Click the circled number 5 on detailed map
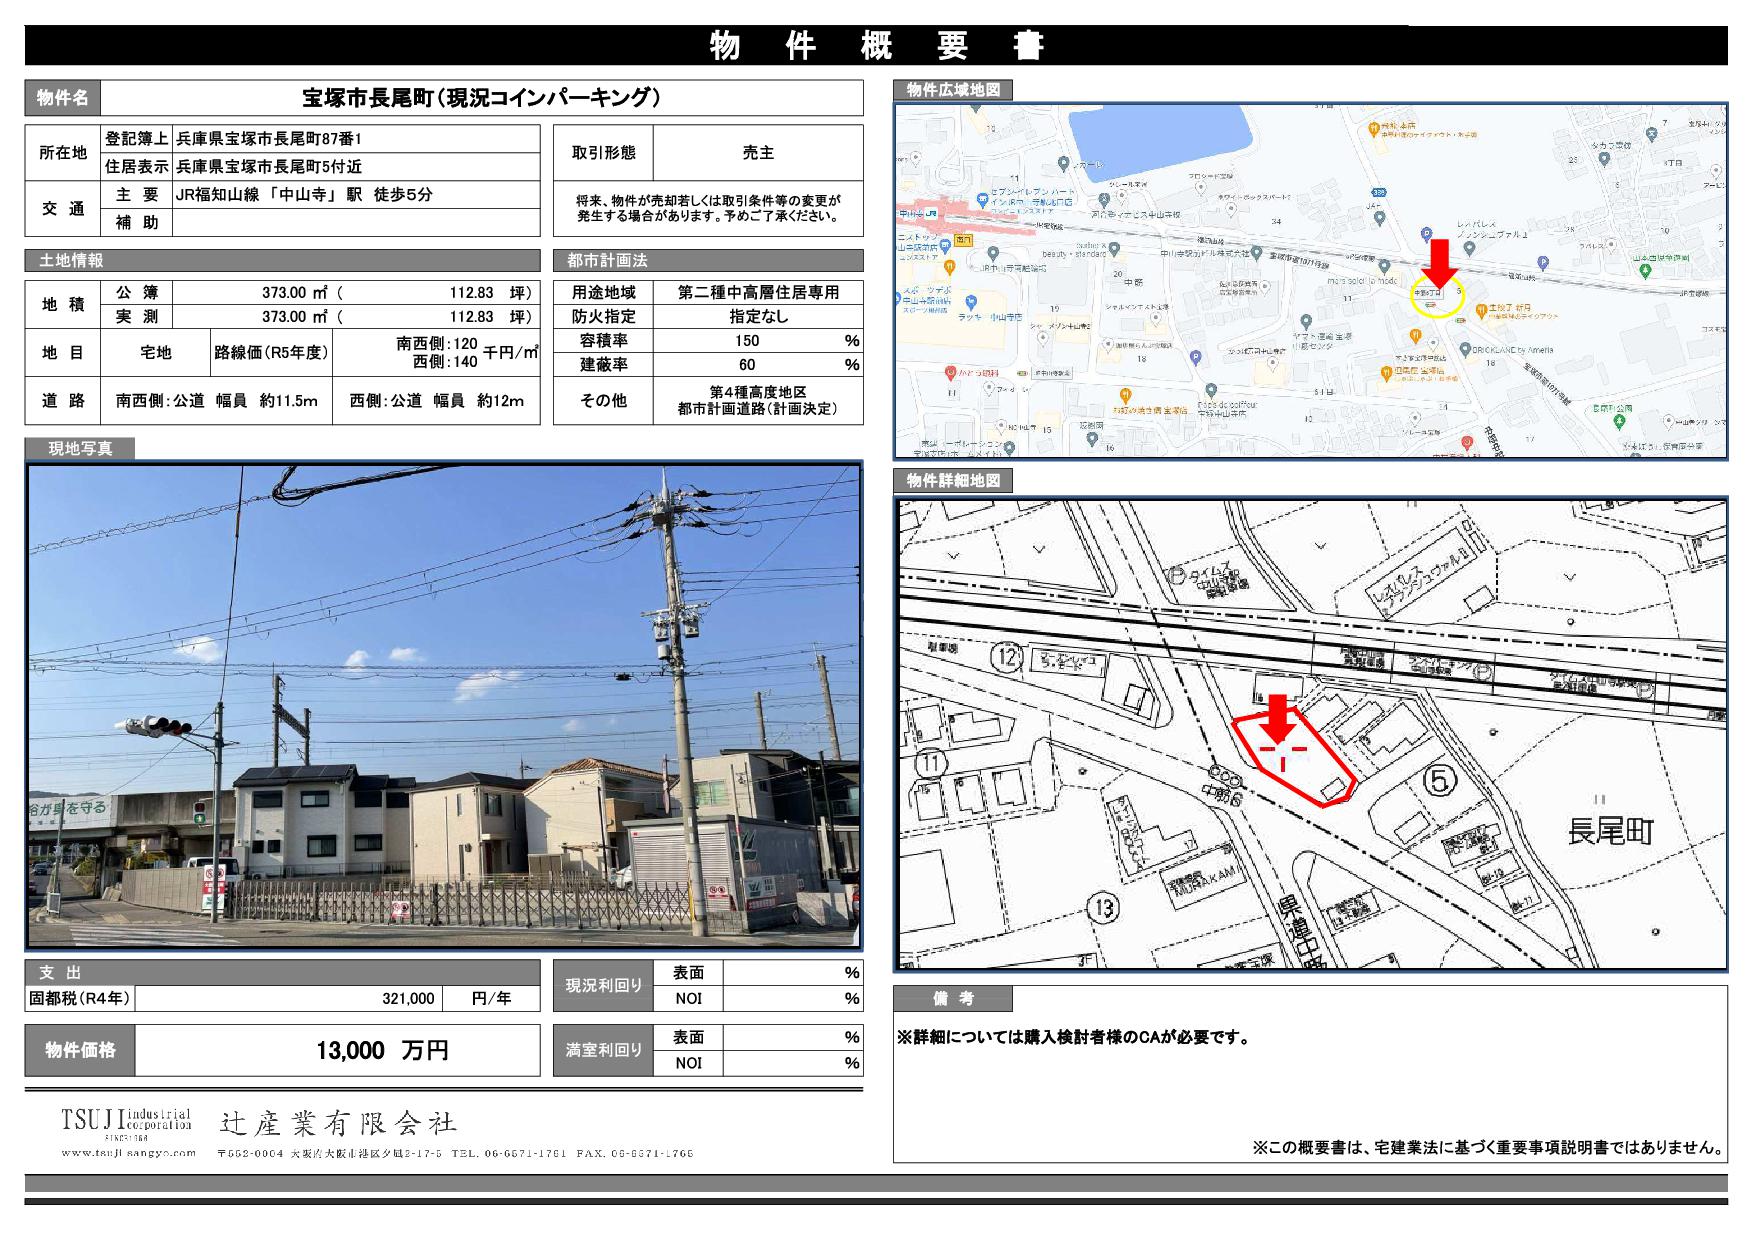 click(1439, 780)
